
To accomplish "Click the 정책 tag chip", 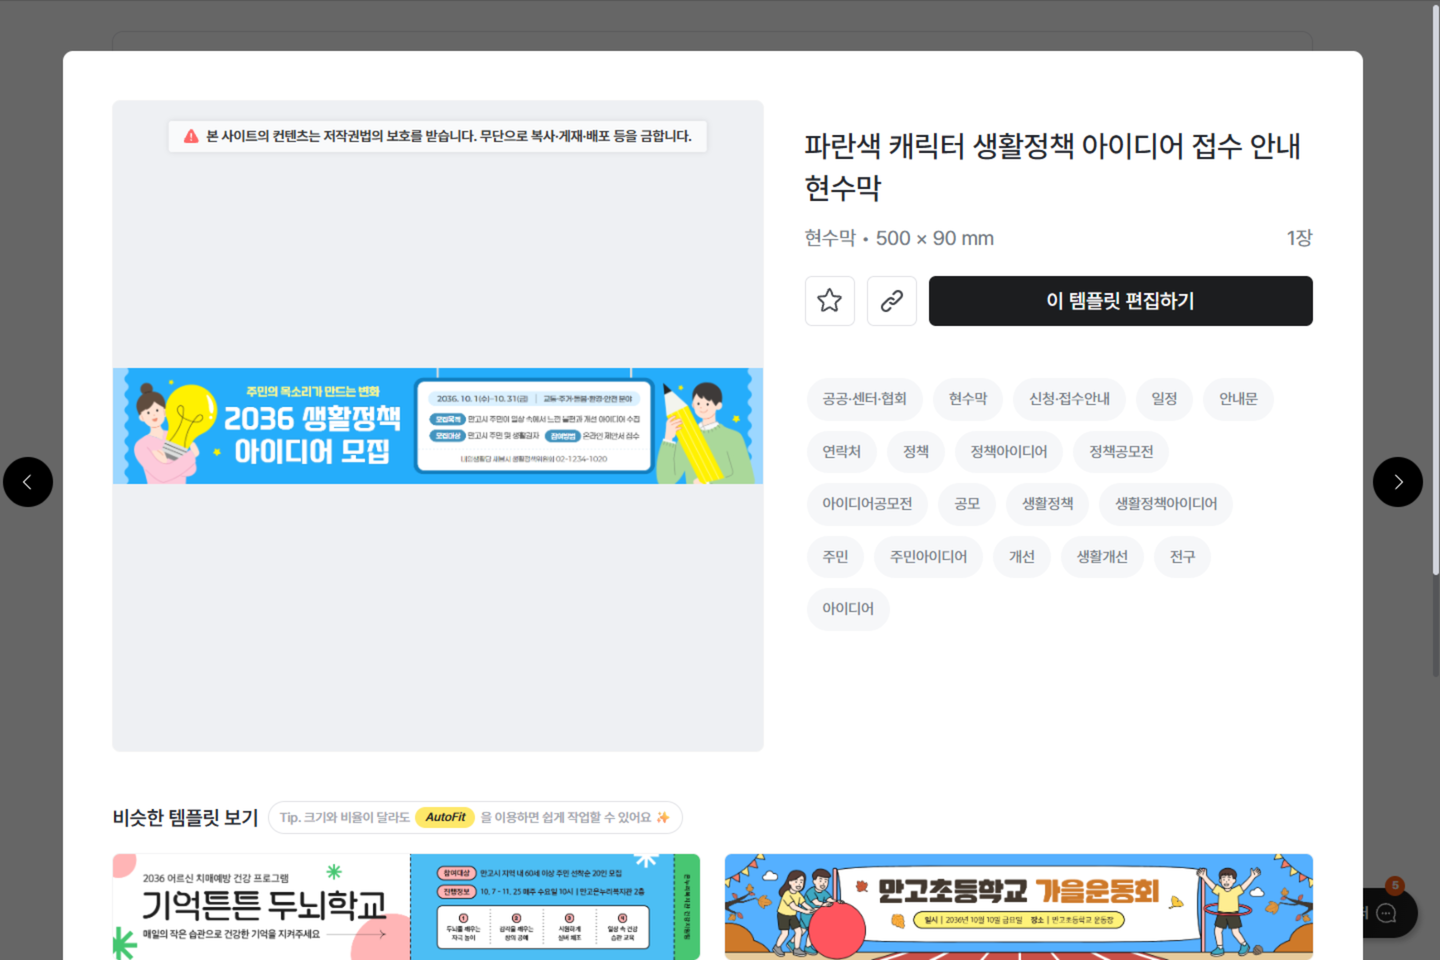I will pos(916,452).
